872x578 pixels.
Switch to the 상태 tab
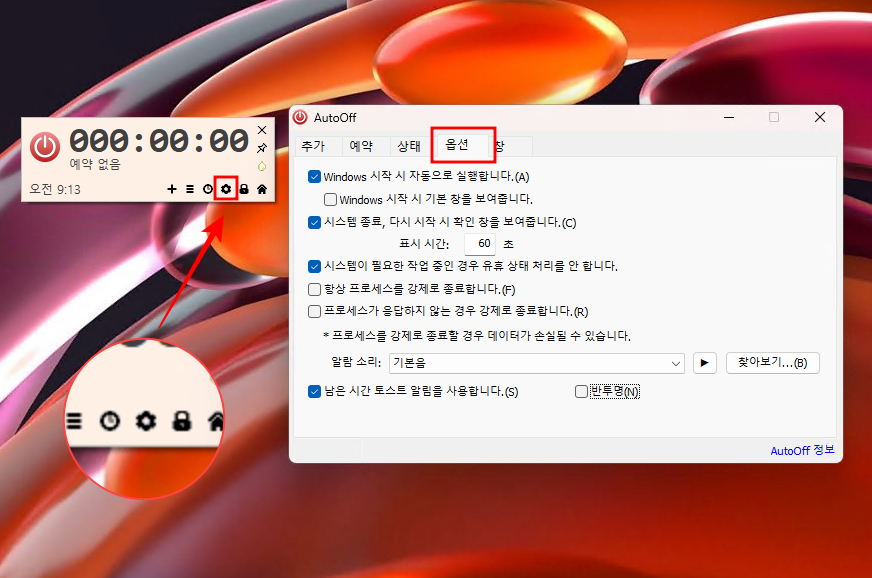click(409, 146)
